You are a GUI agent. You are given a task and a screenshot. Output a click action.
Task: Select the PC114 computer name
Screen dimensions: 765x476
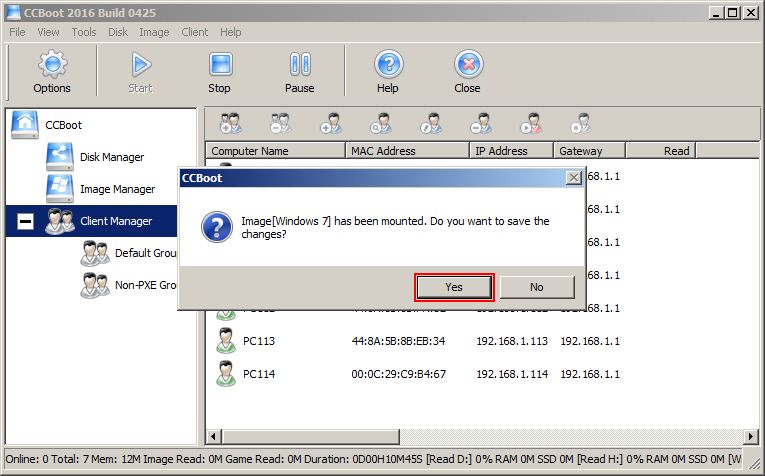pyautogui.click(x=259, y=374)
